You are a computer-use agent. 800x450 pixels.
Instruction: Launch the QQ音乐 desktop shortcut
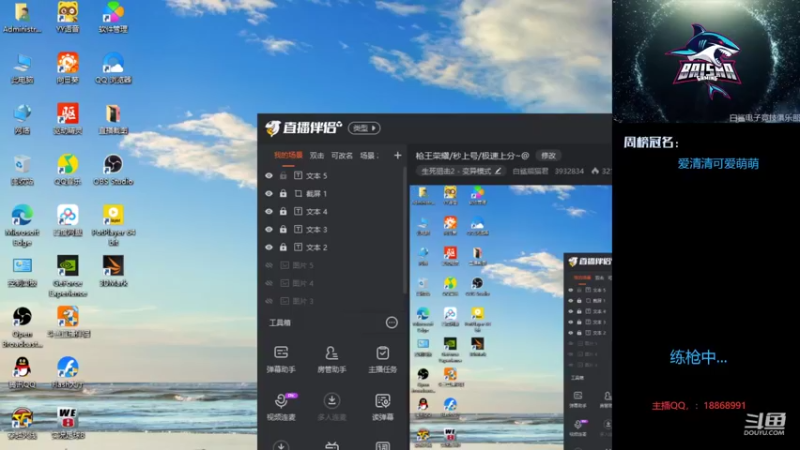pos(67,169)
